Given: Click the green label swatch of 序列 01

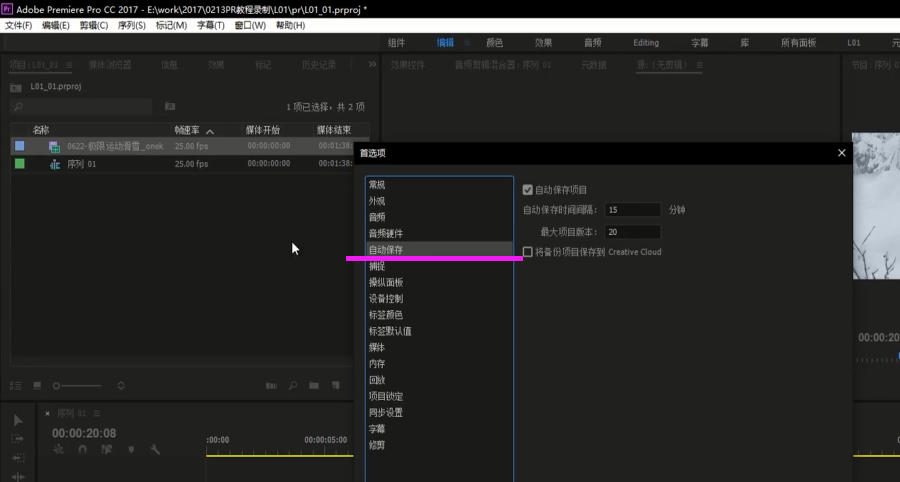Looking at the screenshot, I should tap(20, 164).
